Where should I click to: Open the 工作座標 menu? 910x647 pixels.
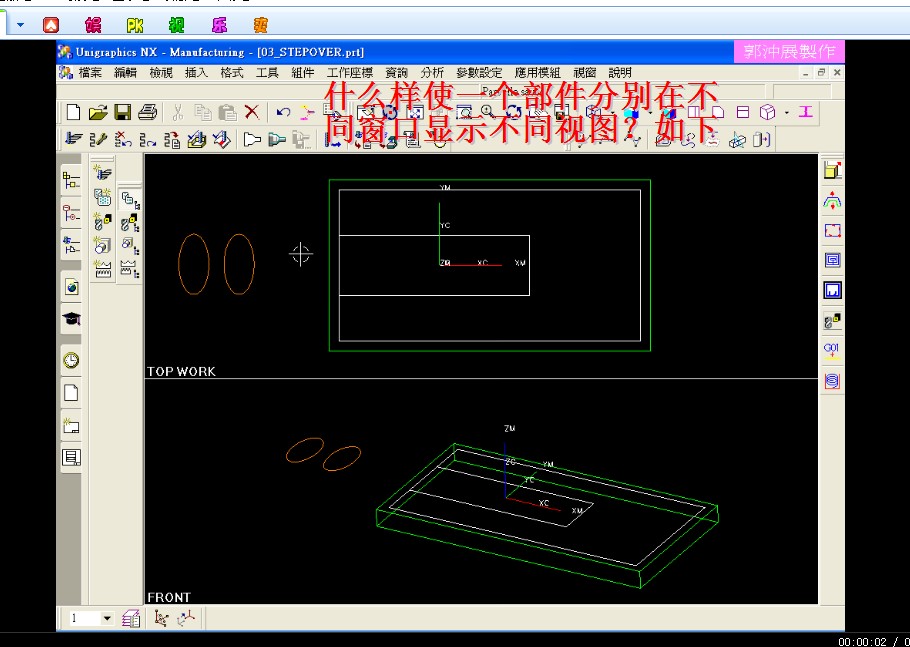[349, 73]
